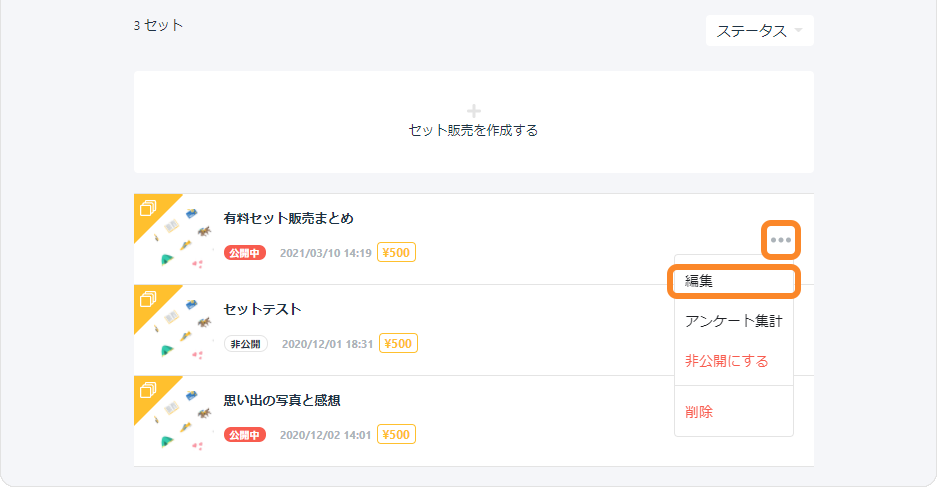Click the stack icon on 有料セット販売まとめ thumbnail
This screenshot has height=487, width=937.
[x=148, y=208]
